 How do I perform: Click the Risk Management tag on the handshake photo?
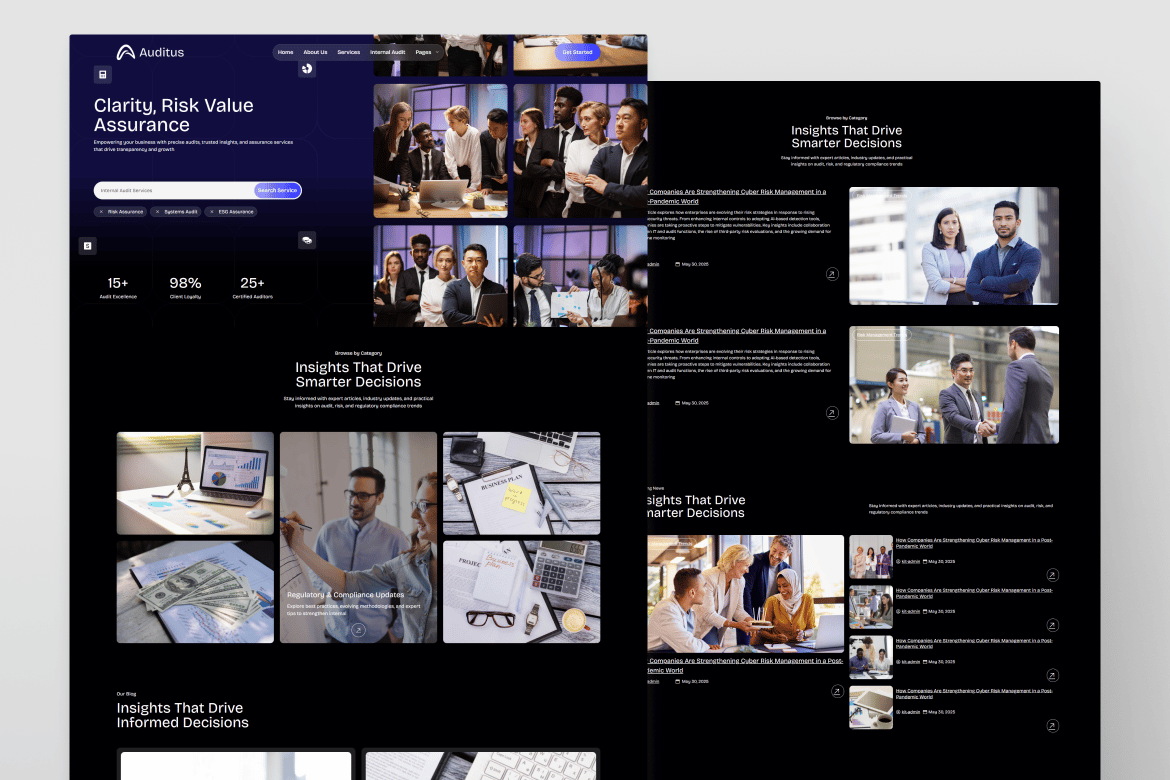[881, 335]
